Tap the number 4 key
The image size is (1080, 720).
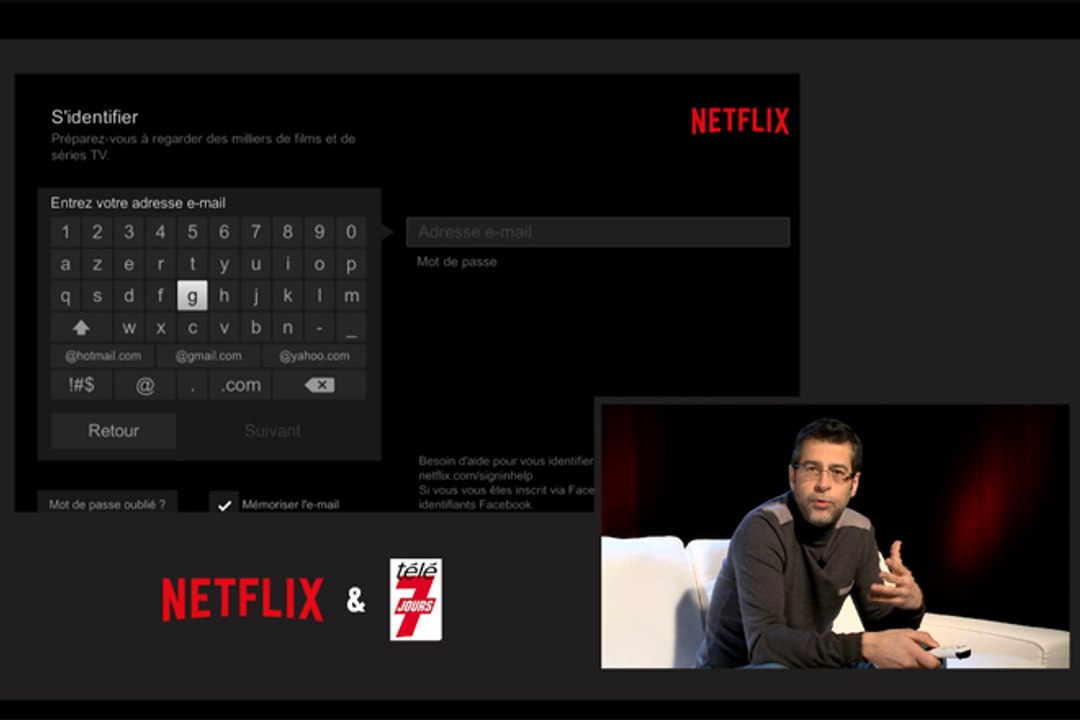[160, 232]
